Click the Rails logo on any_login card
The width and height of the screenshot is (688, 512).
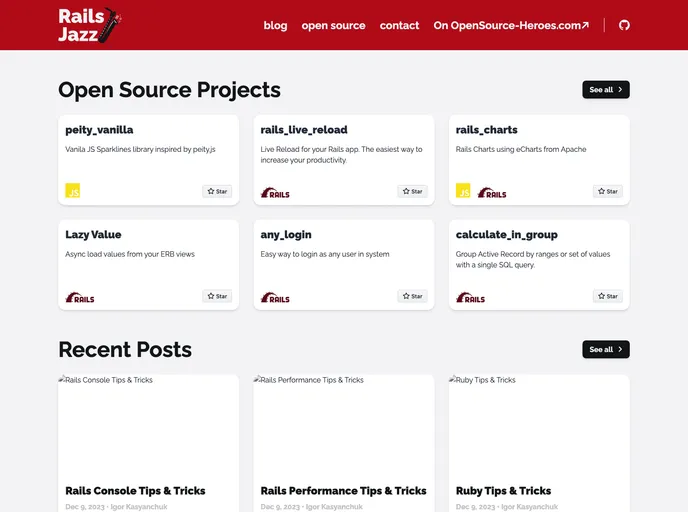275,297
